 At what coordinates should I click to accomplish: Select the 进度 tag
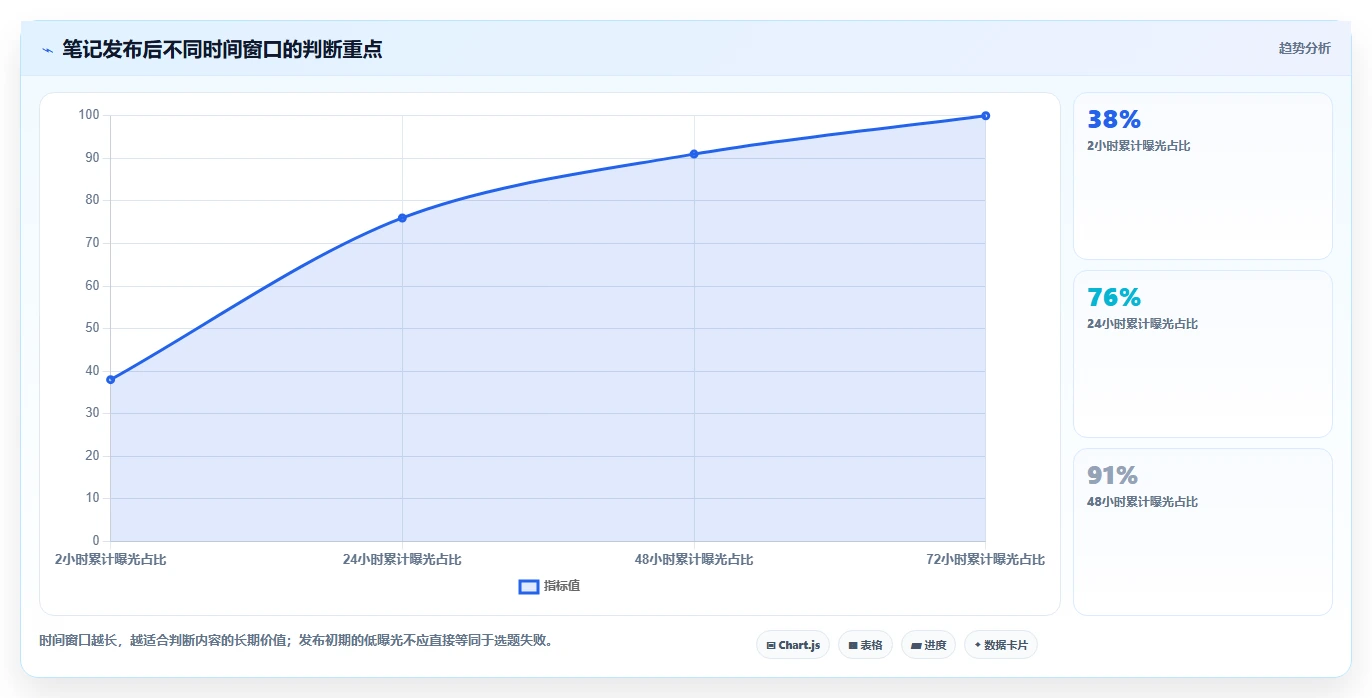pyautogui.click(x=928, y=645)
